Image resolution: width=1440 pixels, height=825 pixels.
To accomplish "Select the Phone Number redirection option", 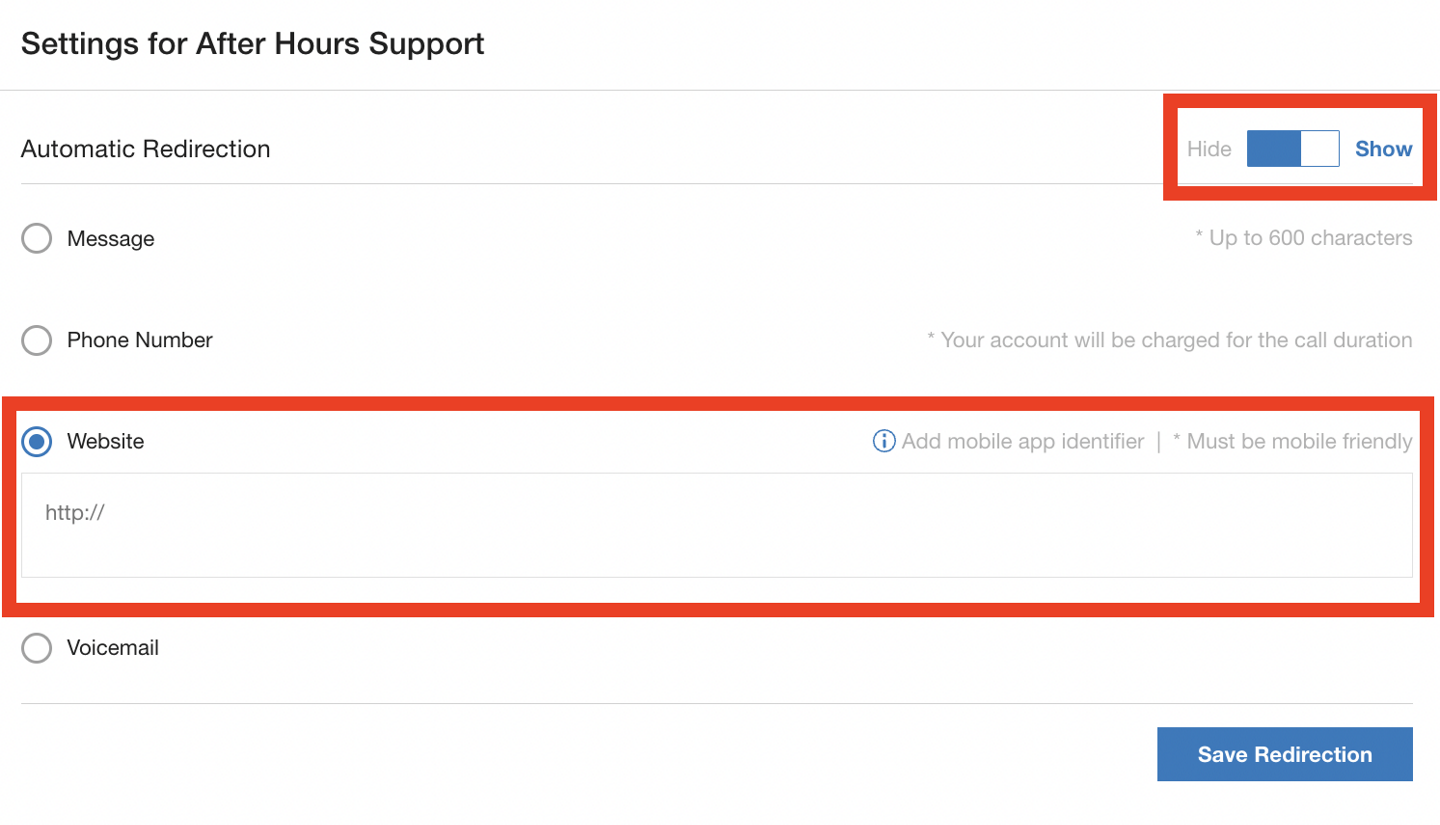I will [36, 340].
